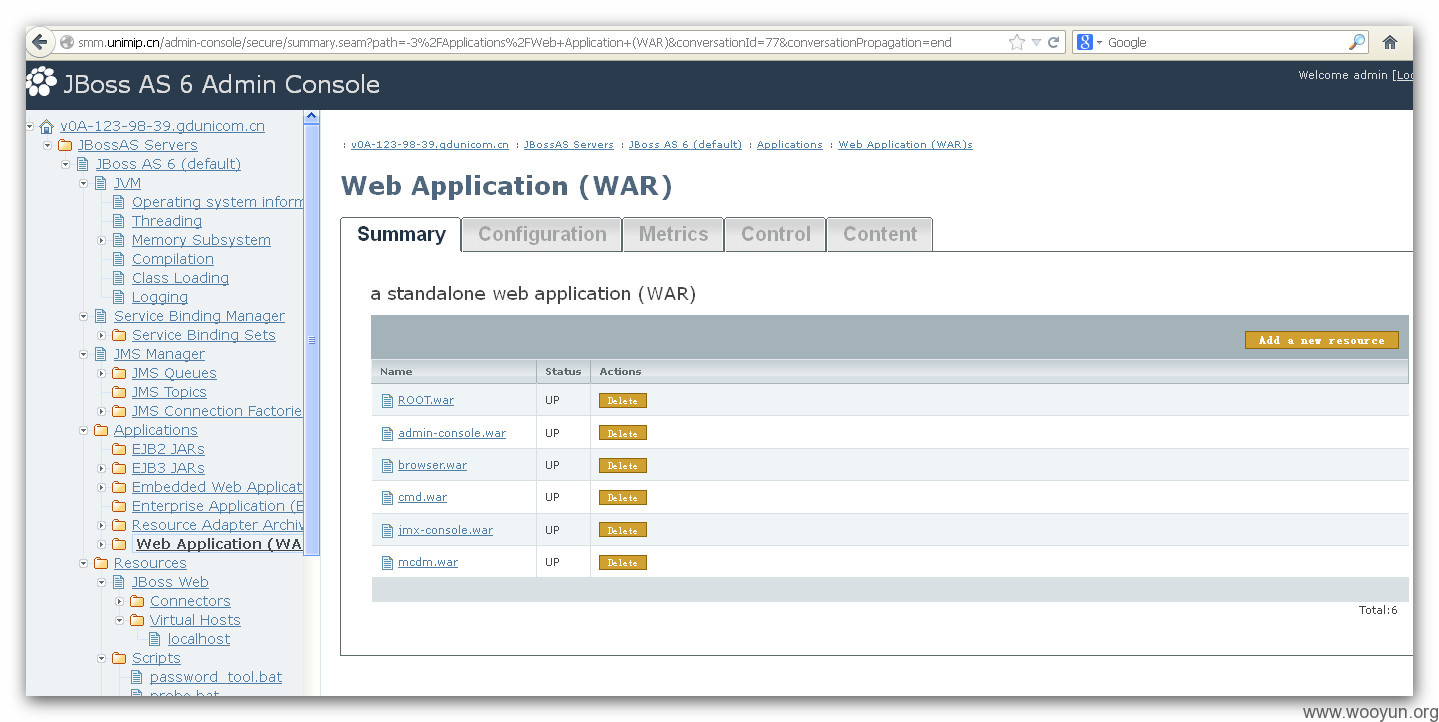
Task: Collapse the Applications tree node
Action: [84, 430]
